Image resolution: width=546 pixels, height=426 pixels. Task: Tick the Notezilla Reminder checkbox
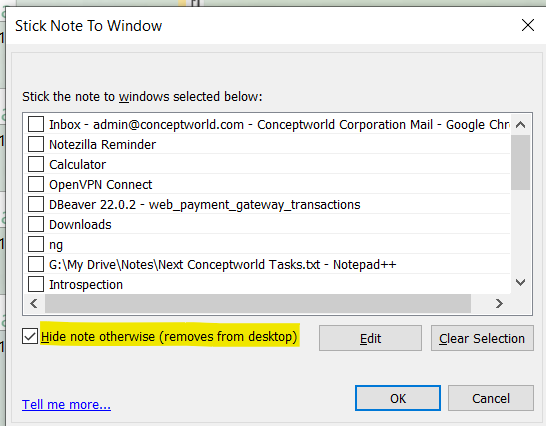click(36, 144)
